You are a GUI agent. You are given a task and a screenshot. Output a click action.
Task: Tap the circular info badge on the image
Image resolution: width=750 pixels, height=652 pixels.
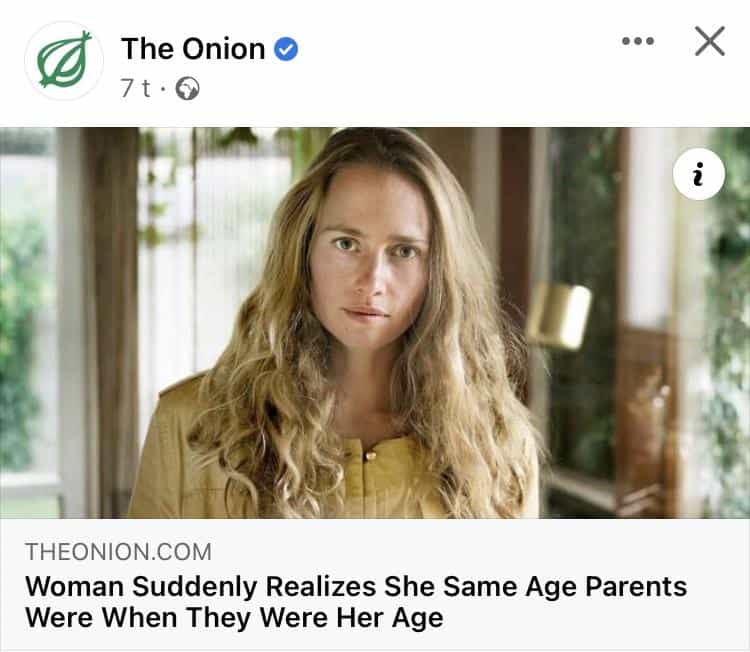point(699,175)
